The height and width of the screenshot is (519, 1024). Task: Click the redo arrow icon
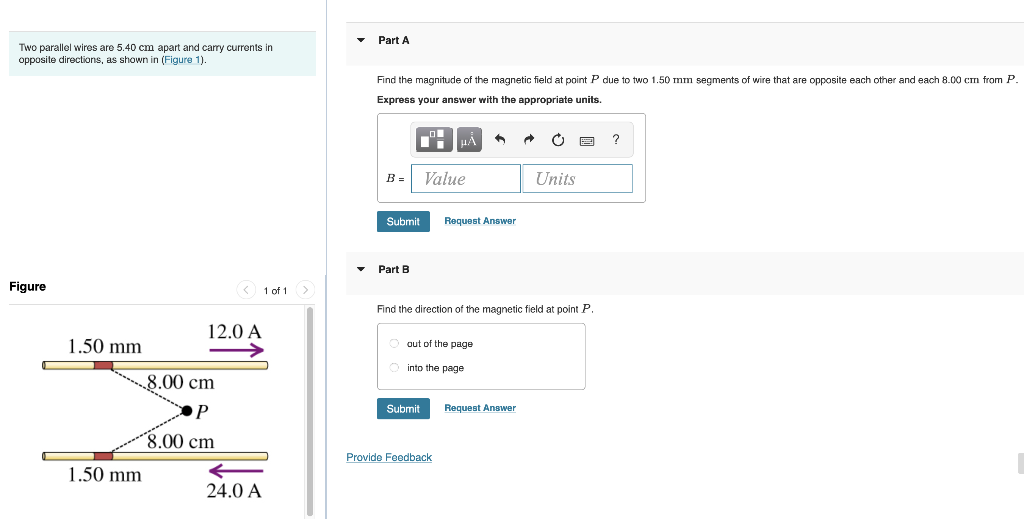click(530, 140)
